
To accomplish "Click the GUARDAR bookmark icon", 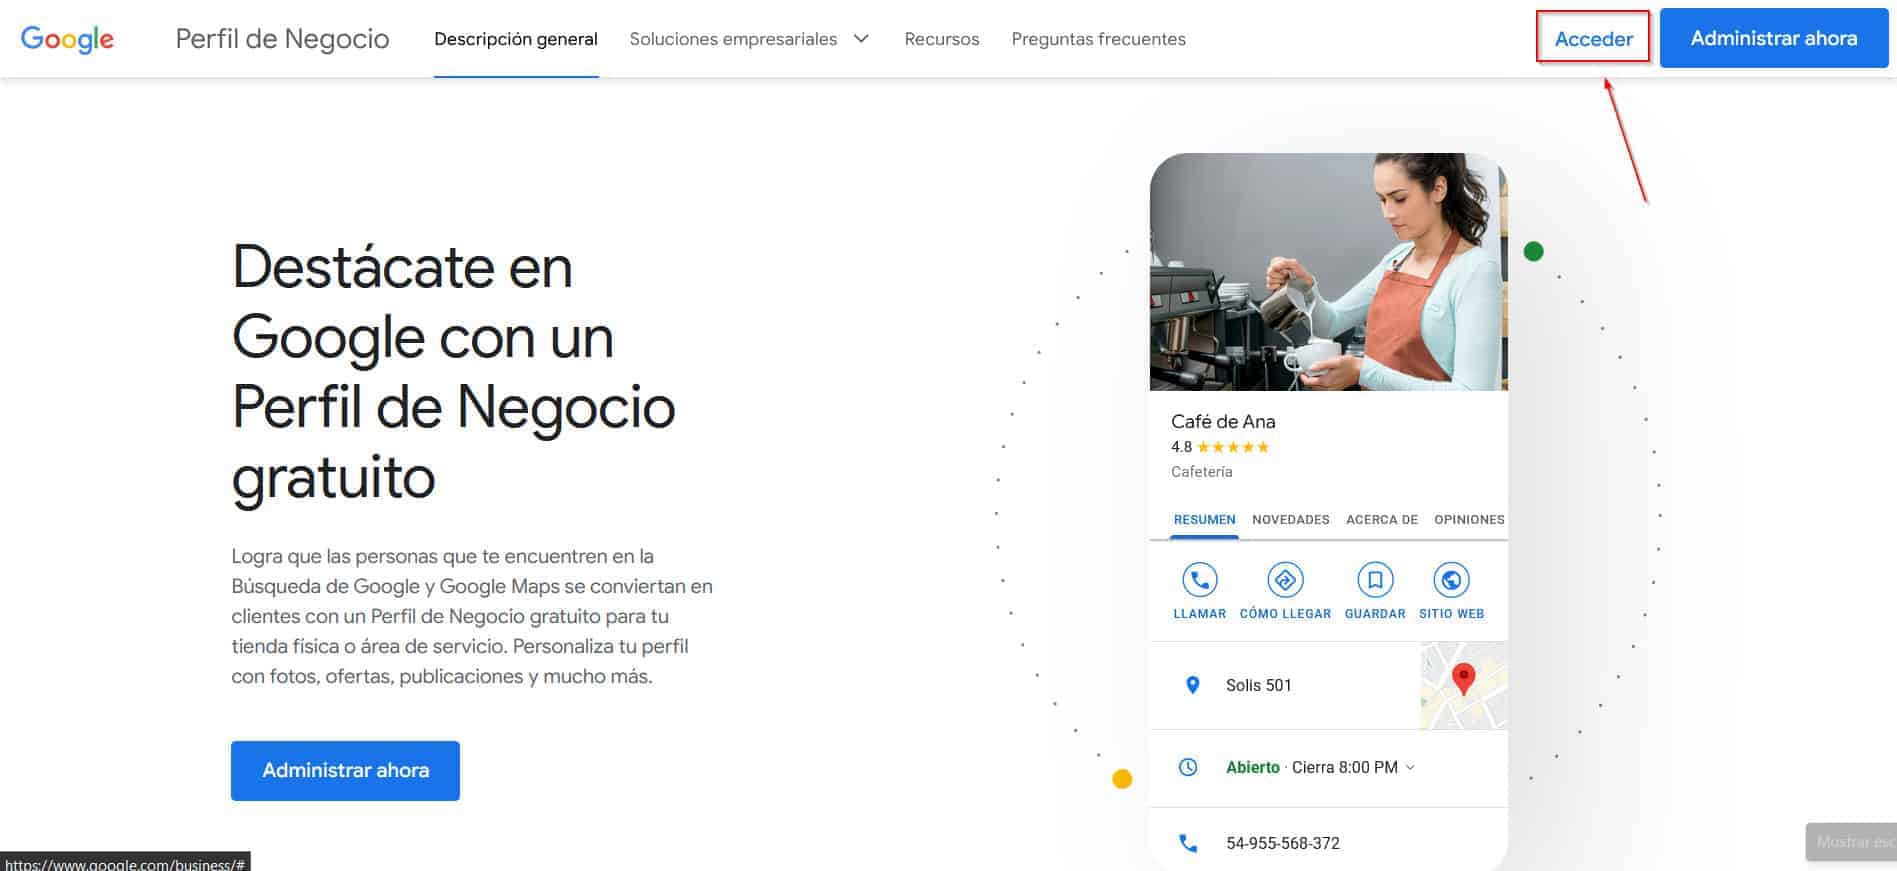I will pyautogui.click(x=1375, y=580).
